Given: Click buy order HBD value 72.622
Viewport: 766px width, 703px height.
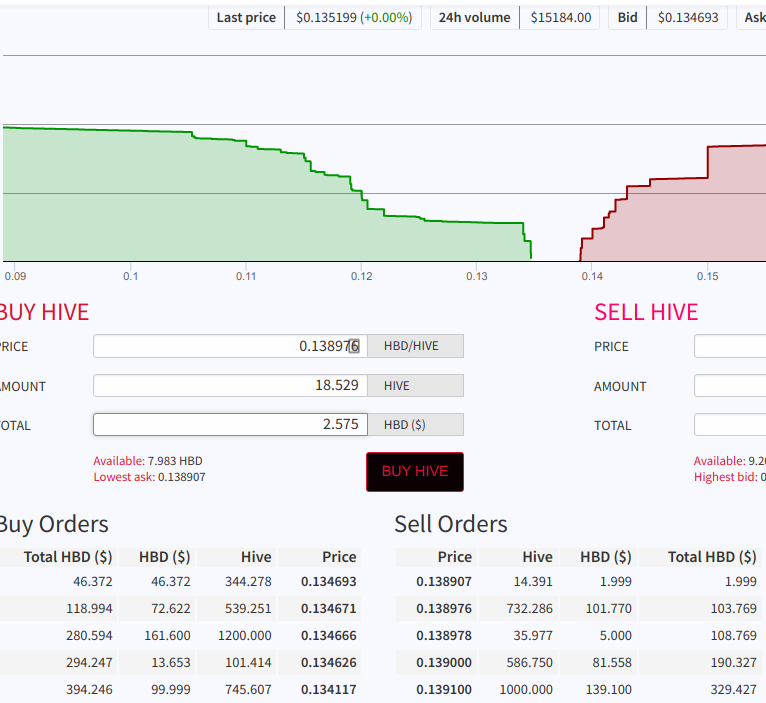Looking at the screenshot, I should [170, 608].
